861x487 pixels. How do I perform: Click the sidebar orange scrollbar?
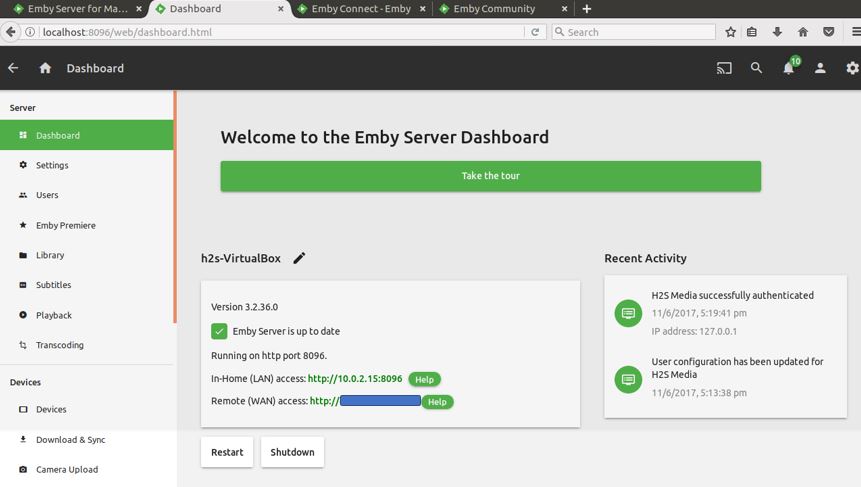tap(175, 207)
